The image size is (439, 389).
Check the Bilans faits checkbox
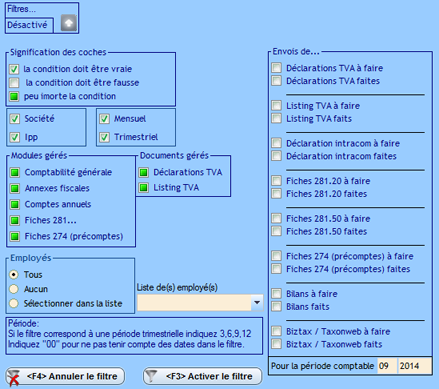click(276, 307)
